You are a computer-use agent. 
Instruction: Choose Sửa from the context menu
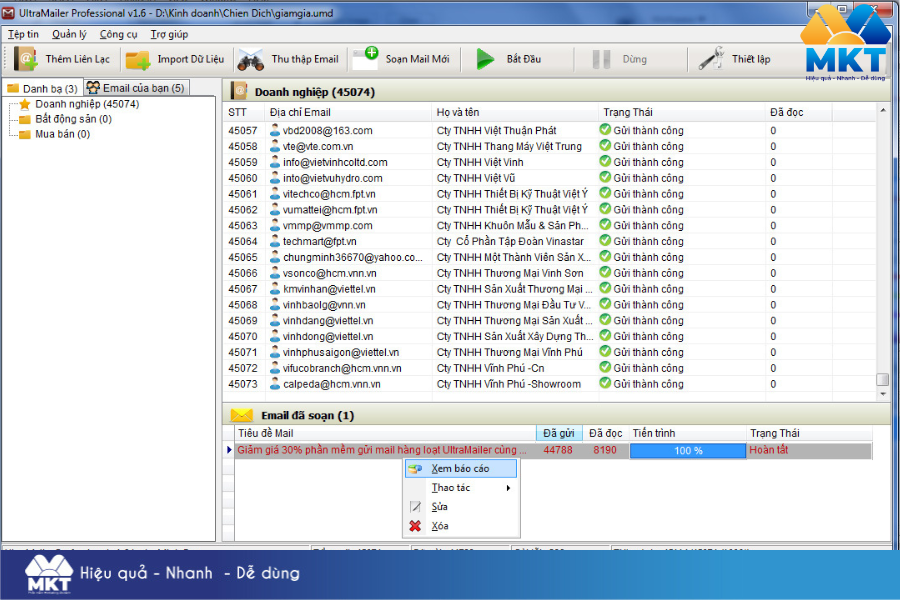point(439,507)
